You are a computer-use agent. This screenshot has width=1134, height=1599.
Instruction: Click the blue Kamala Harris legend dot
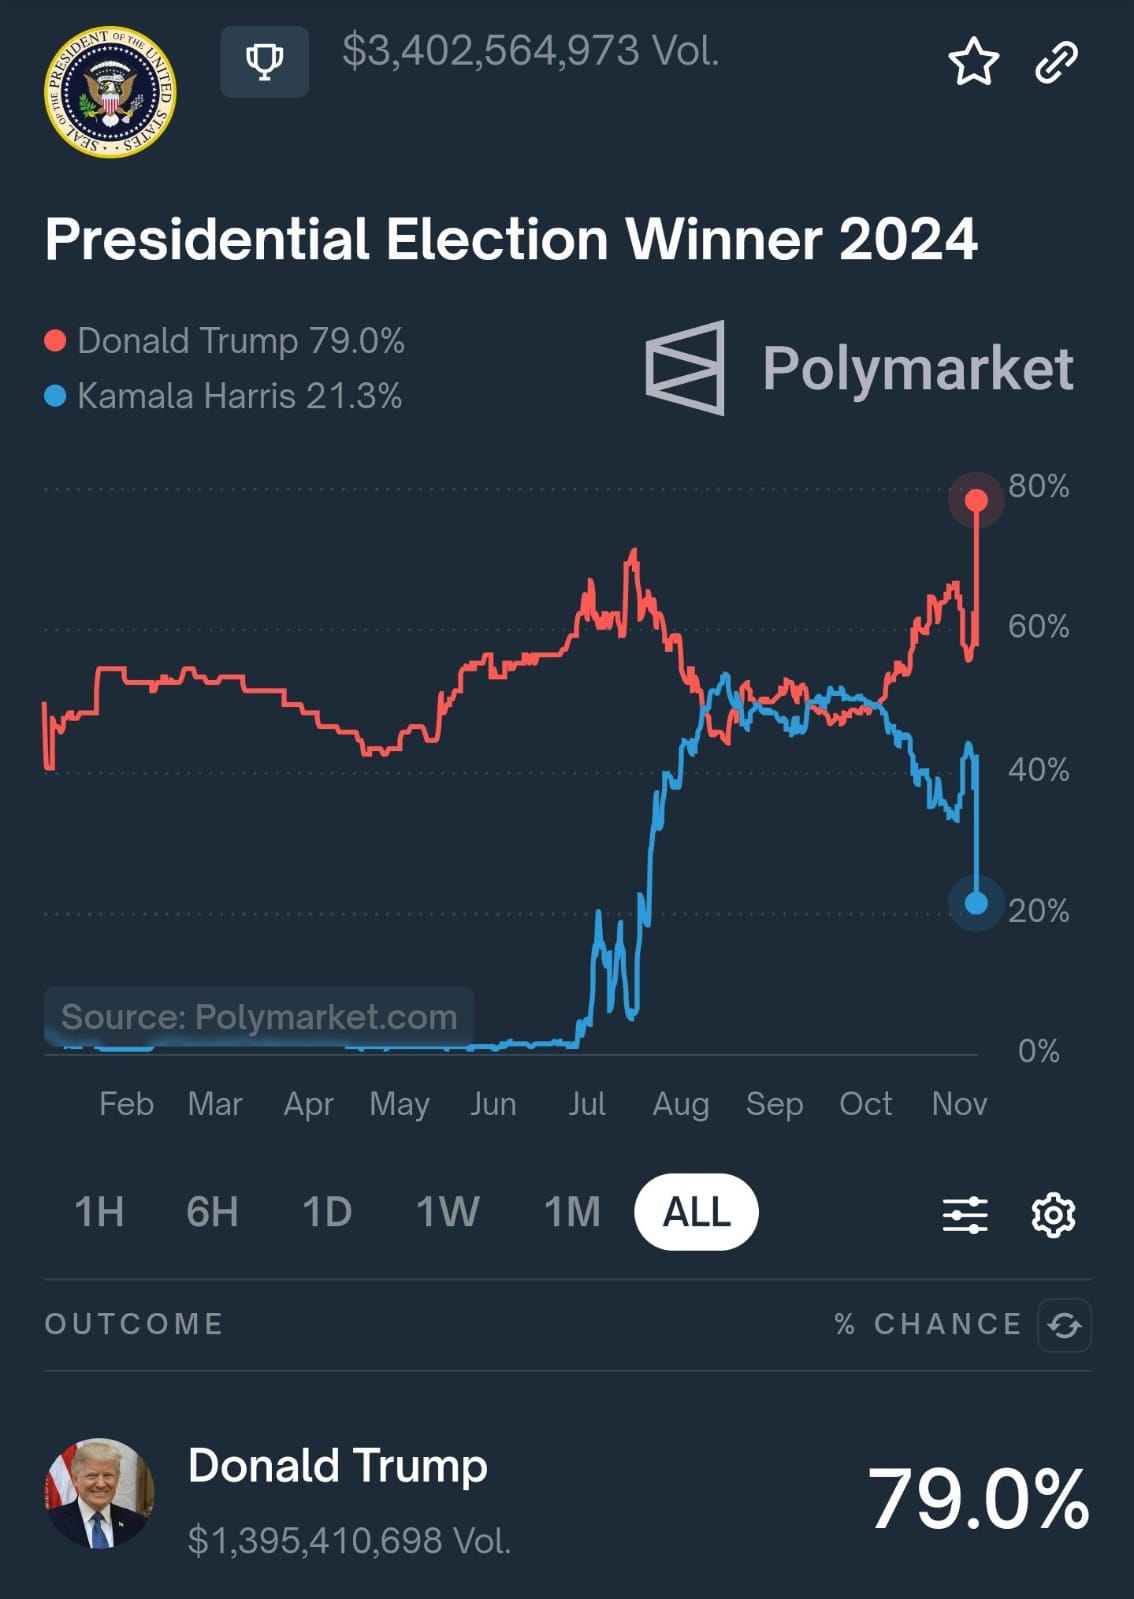point(55,397)
